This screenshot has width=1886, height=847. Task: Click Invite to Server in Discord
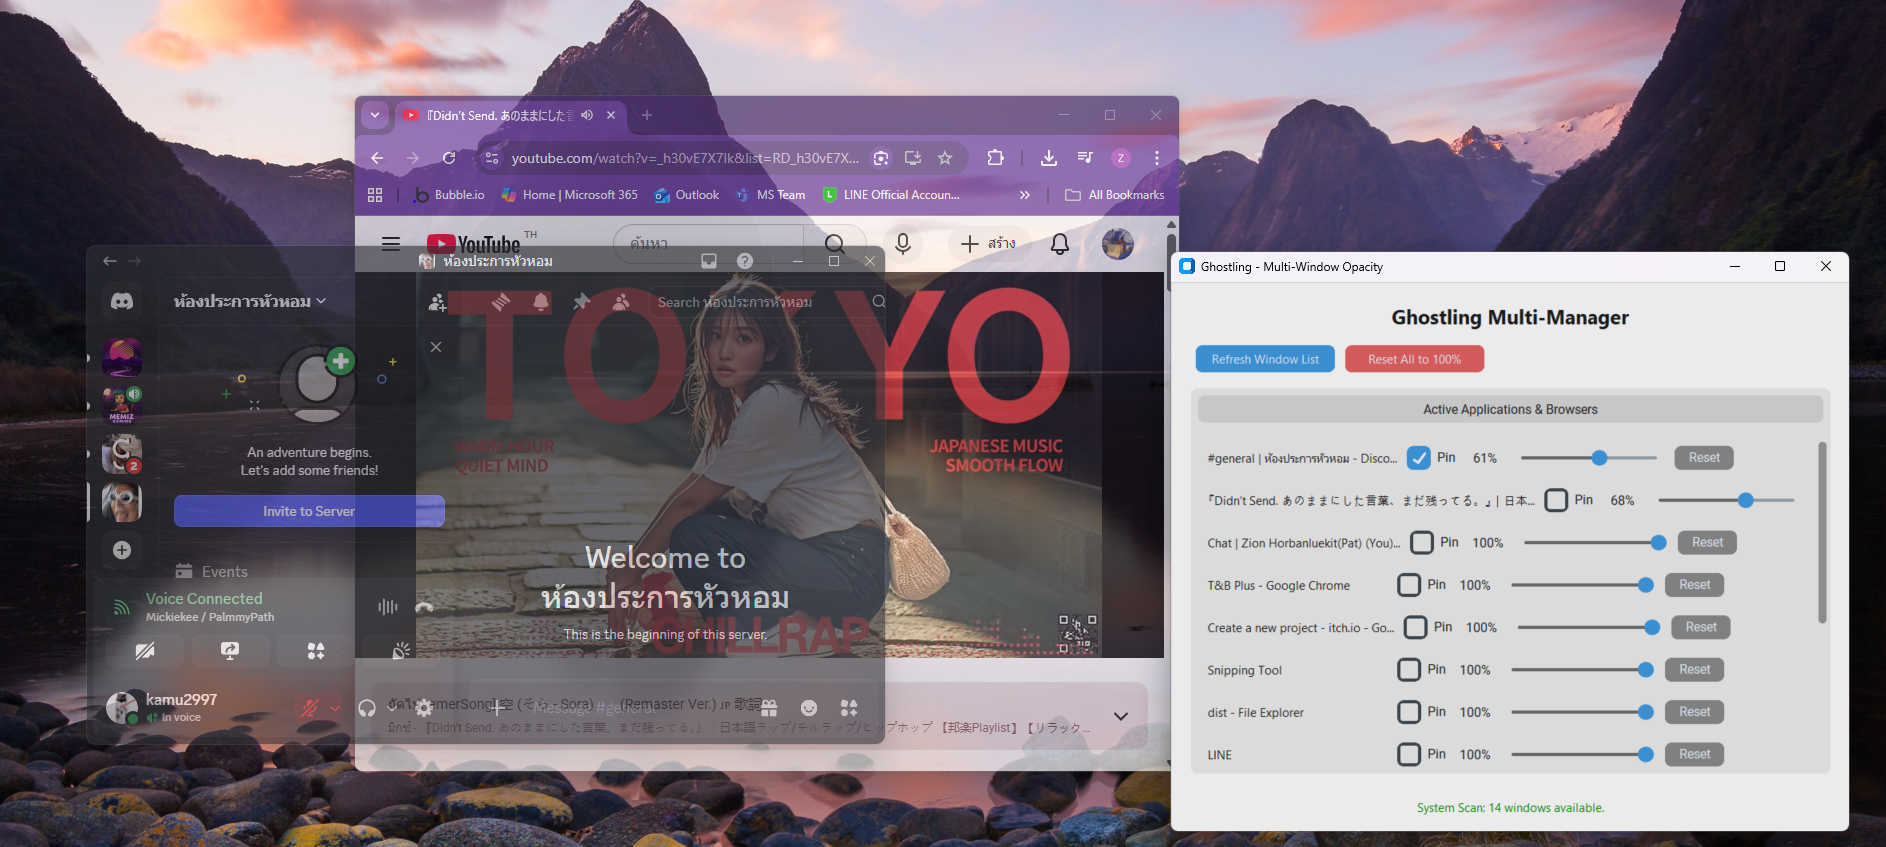[309, 511]
